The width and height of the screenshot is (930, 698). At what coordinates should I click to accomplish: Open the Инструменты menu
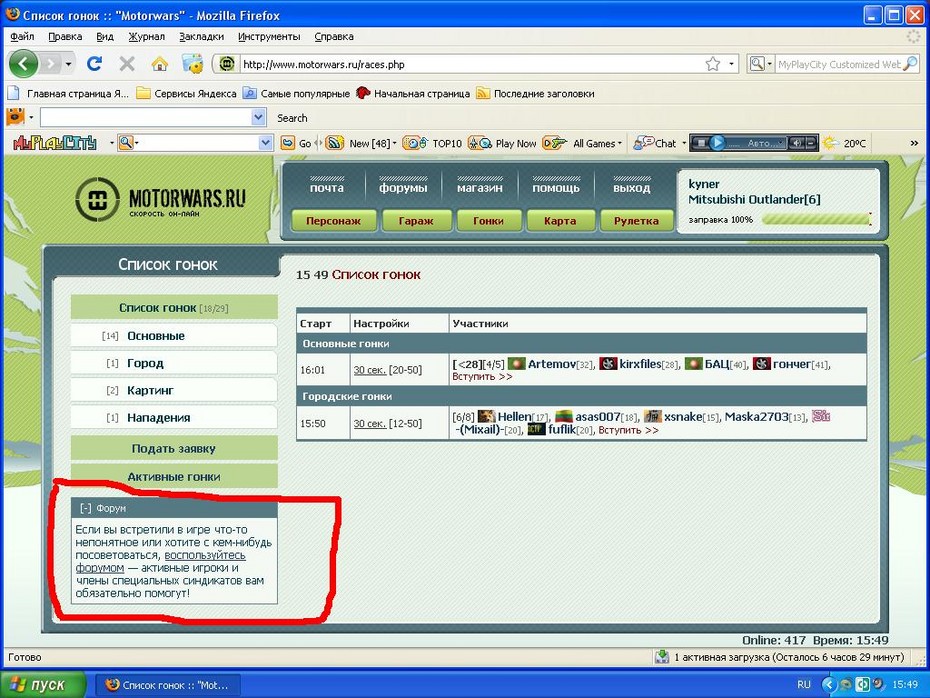pos(269,36)
